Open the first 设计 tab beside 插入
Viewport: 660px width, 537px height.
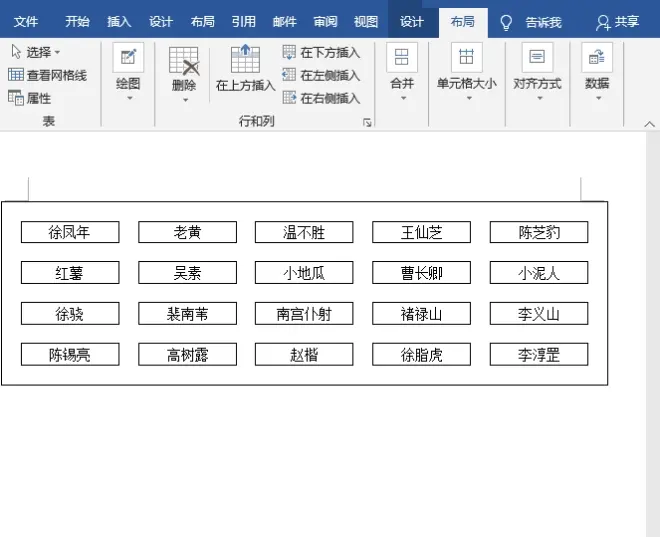click(x=160, y=22)
